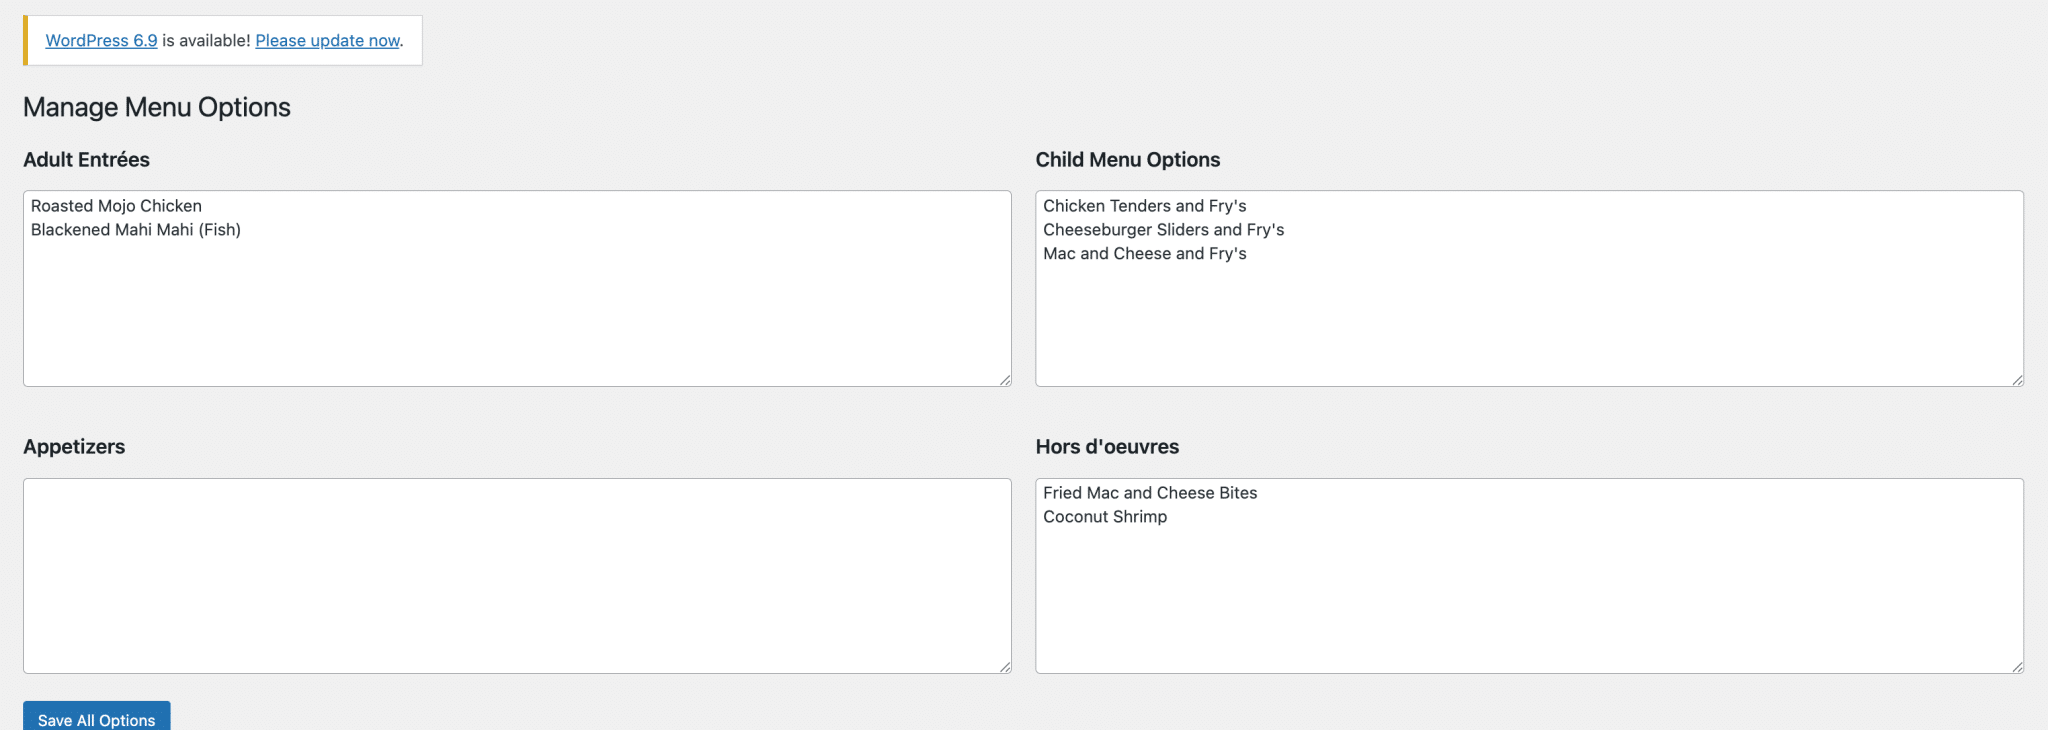Focus the empty Appetizers text area
This screenshot has height=730, width=2048.
click(x=517, y=575)
